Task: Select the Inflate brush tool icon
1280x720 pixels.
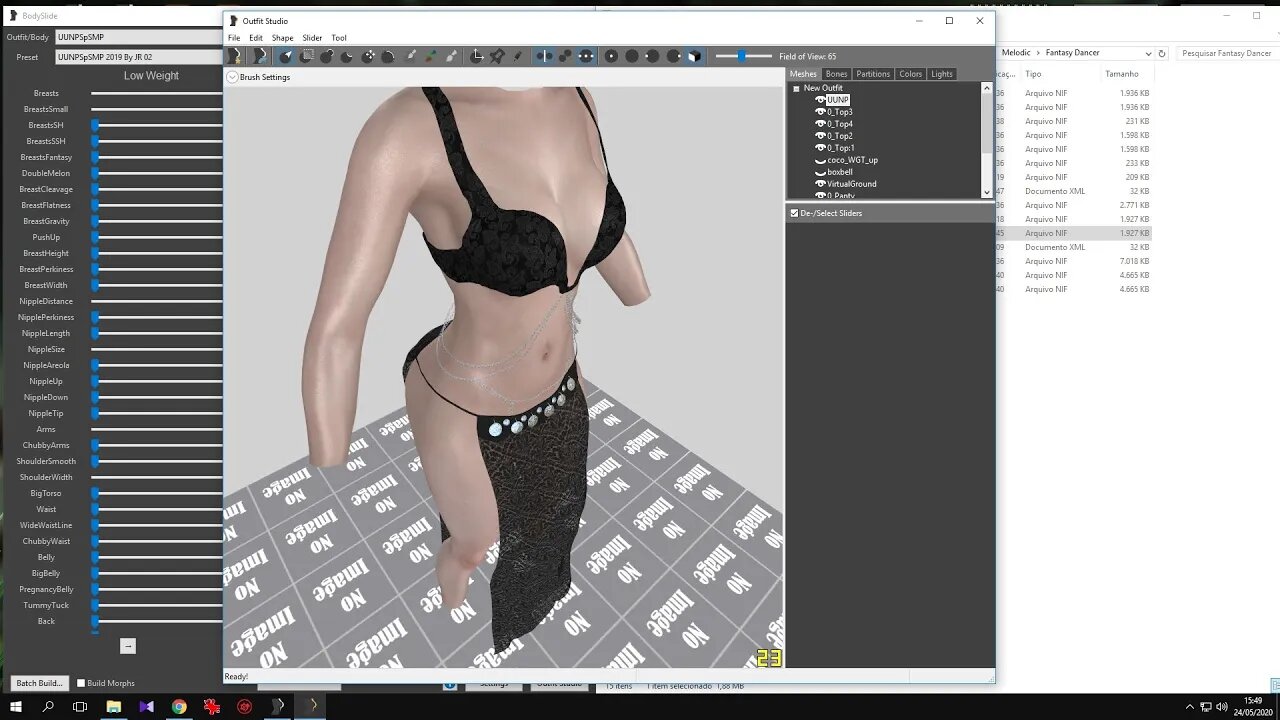Action: [327, 56]
